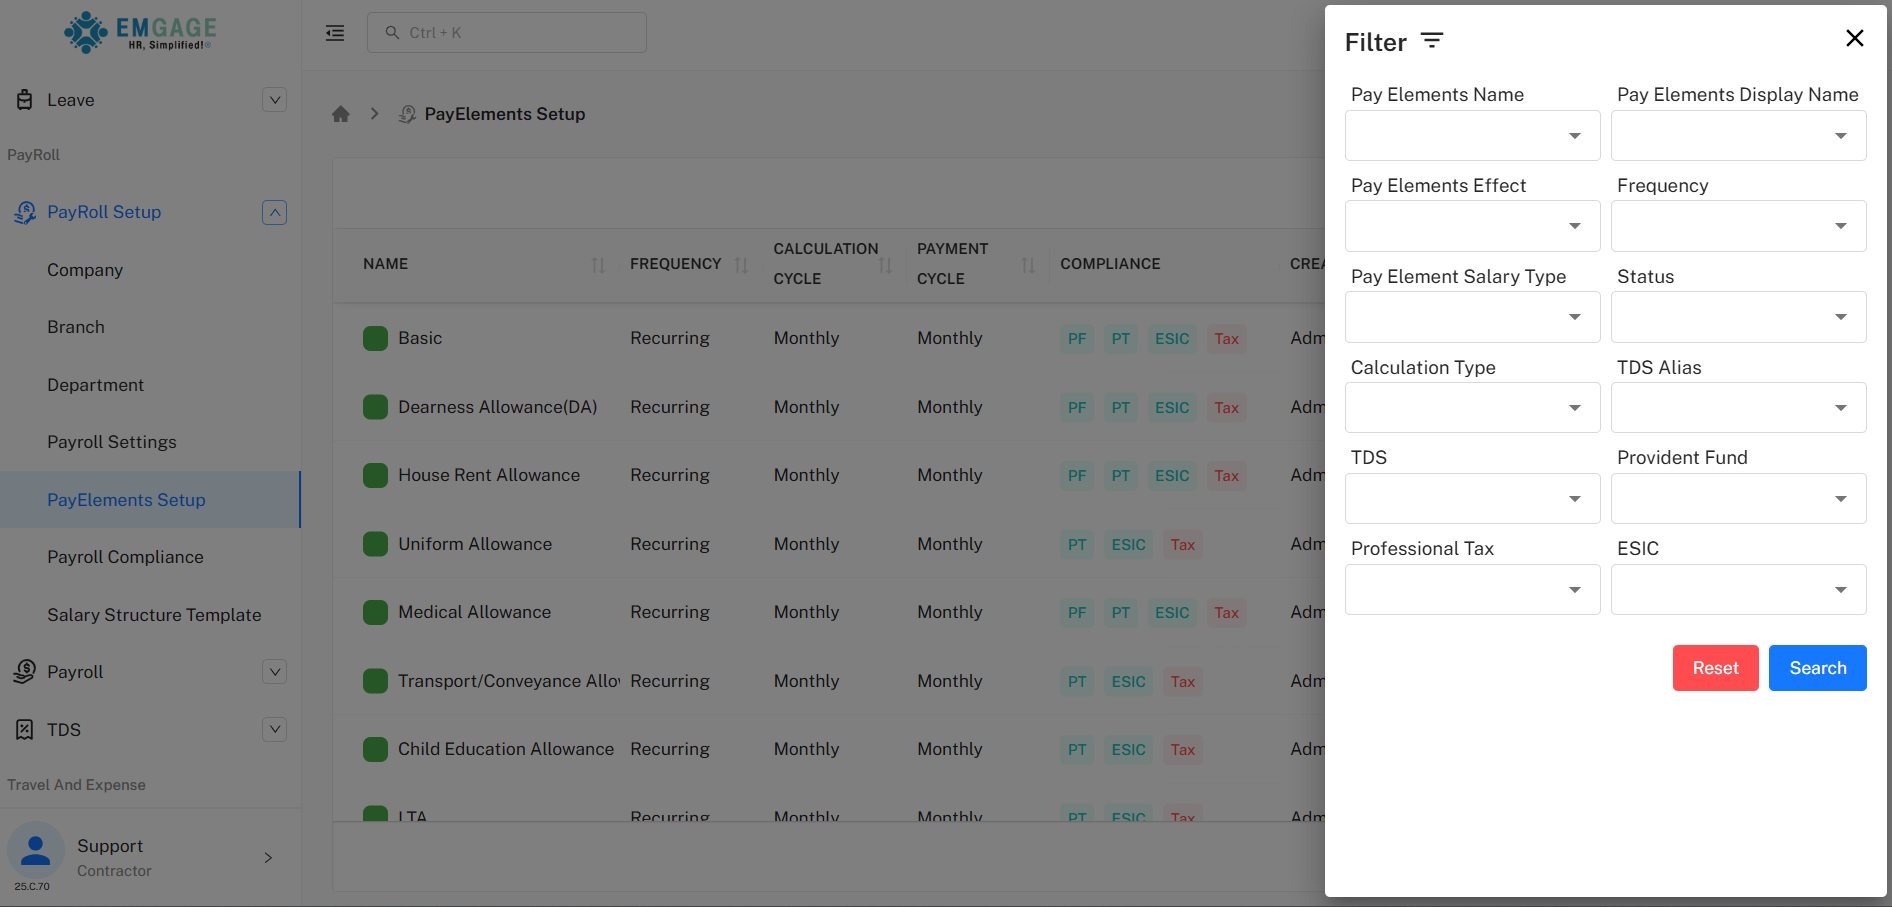Viewport: 1892px width, 907px height.
Task: Open the Frequency filter dropdown
Action: [1738, 227]
